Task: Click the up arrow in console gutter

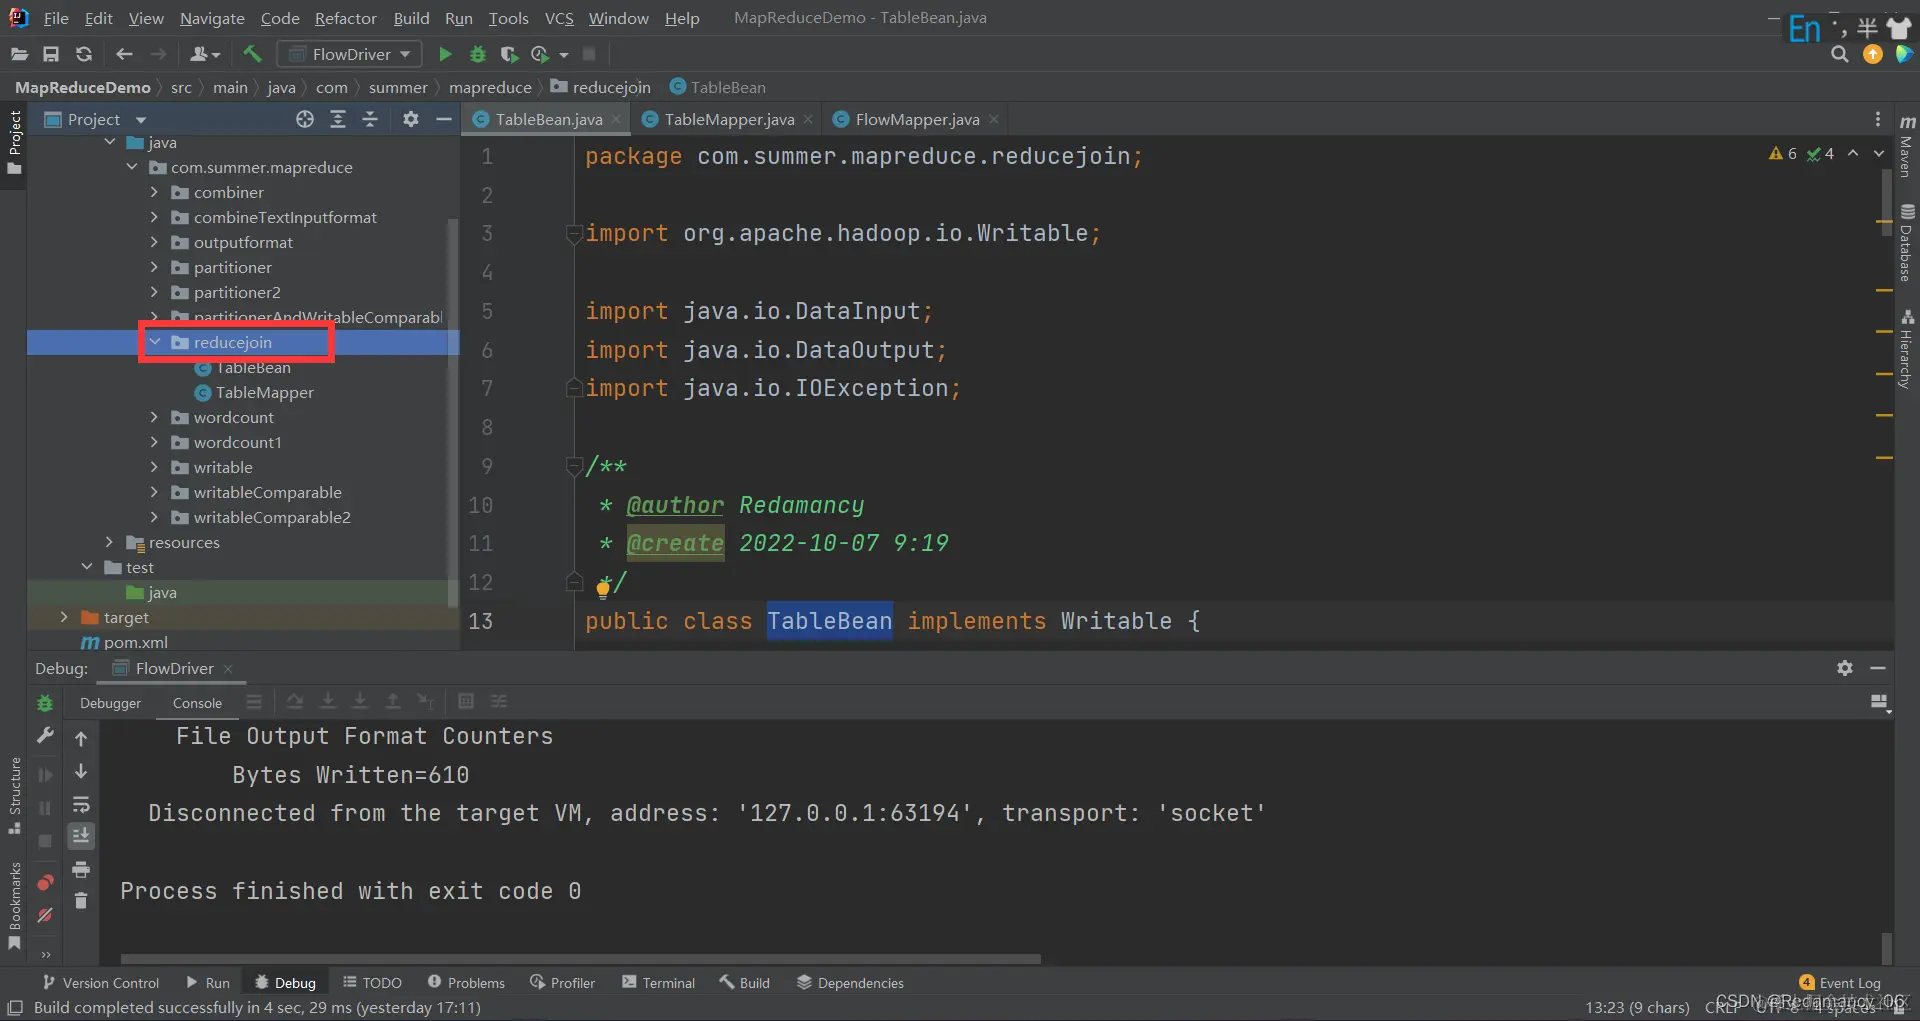Action: click(x=81, y=739)
